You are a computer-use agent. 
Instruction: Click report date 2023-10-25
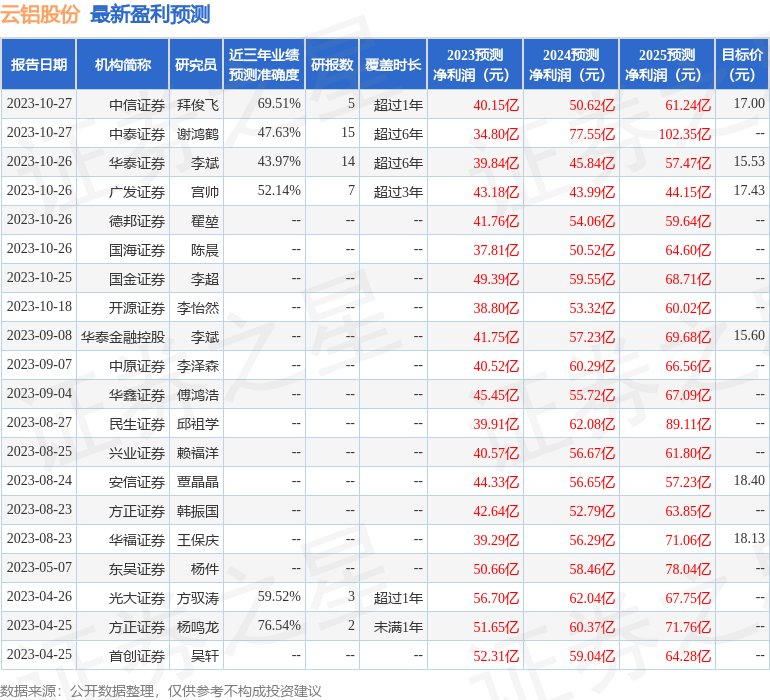[39, 278]
